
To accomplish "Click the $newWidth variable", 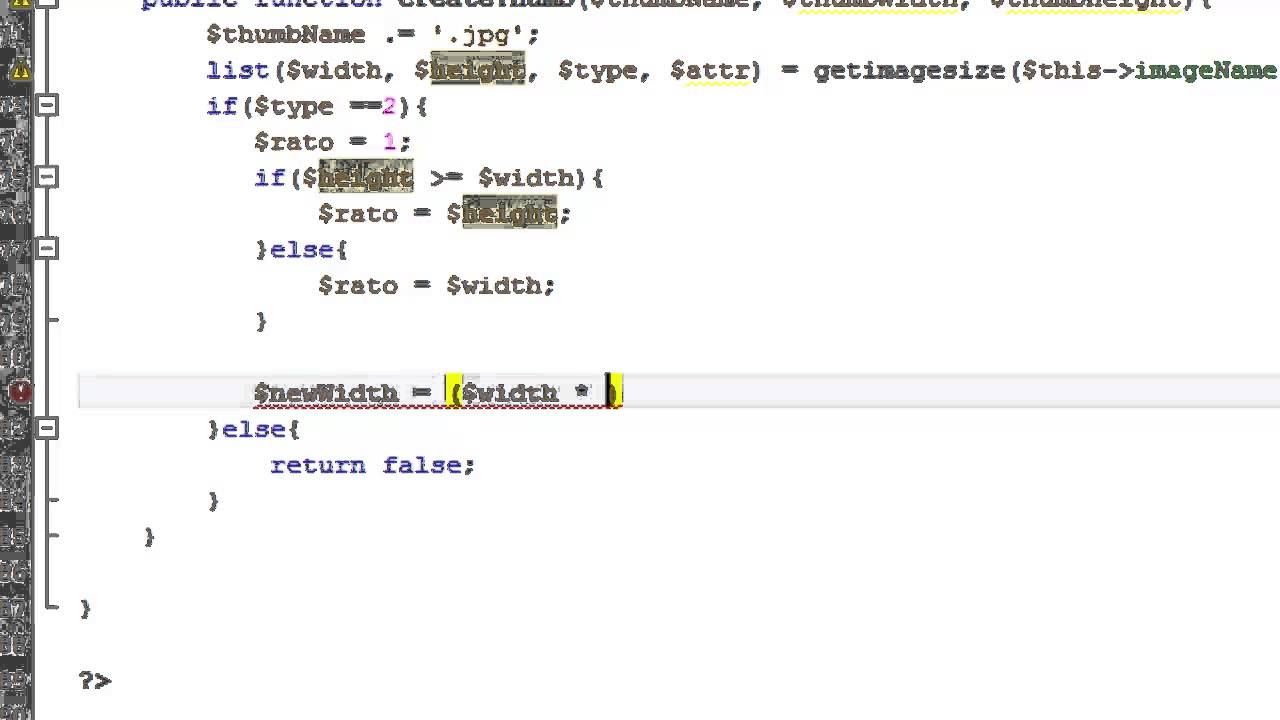I will point(326,392).
